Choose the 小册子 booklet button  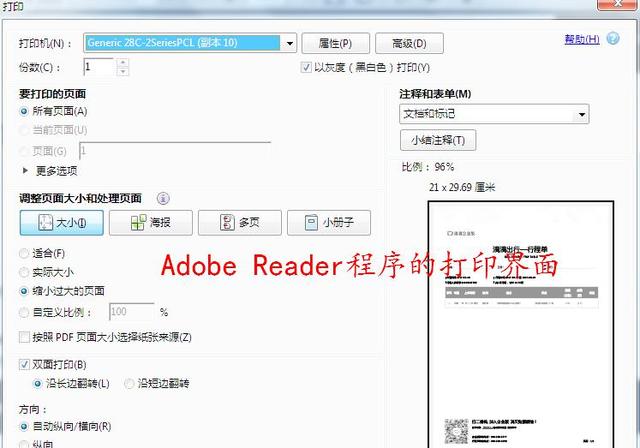pos(329,223)
